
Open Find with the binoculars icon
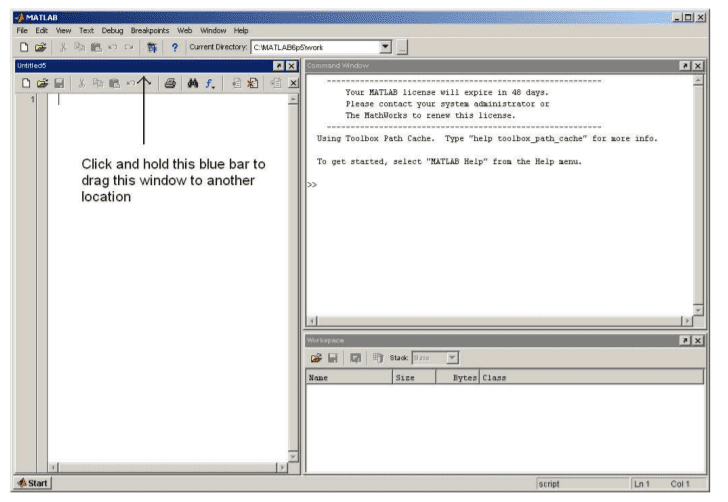pos(193,83)
